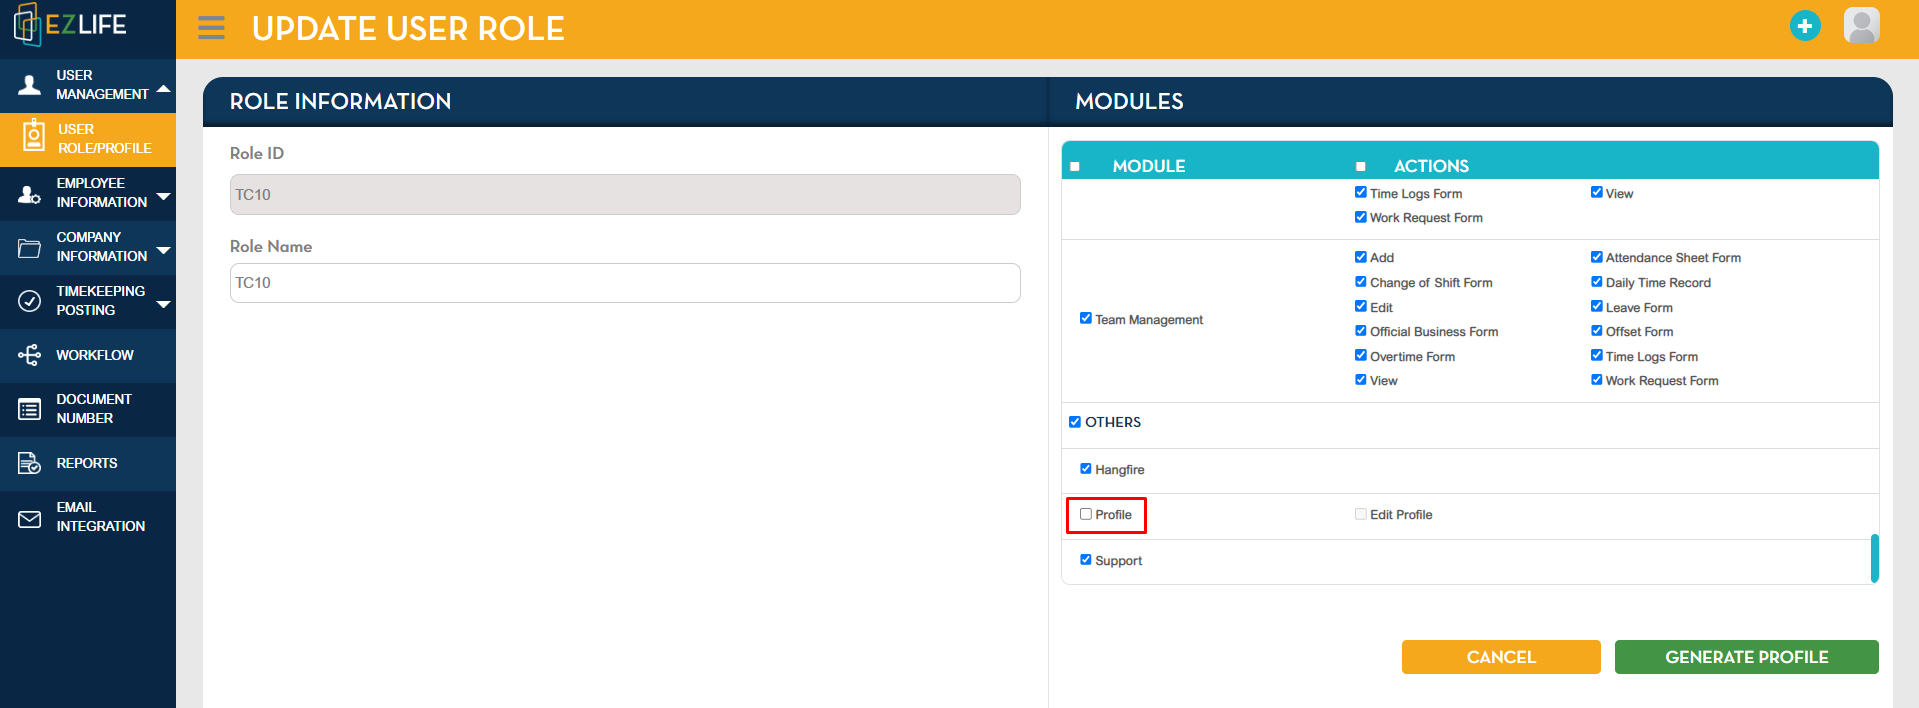Click the Document Number list icon
Viewport: 1919px width, 708px height.
[x=30, y=409]
